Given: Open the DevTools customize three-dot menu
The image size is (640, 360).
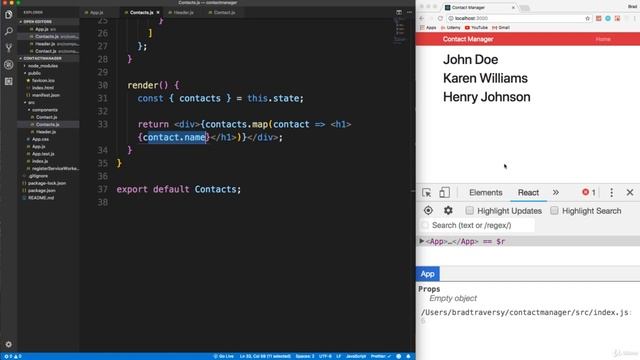Looking at the screenshot, I should 611,193.
